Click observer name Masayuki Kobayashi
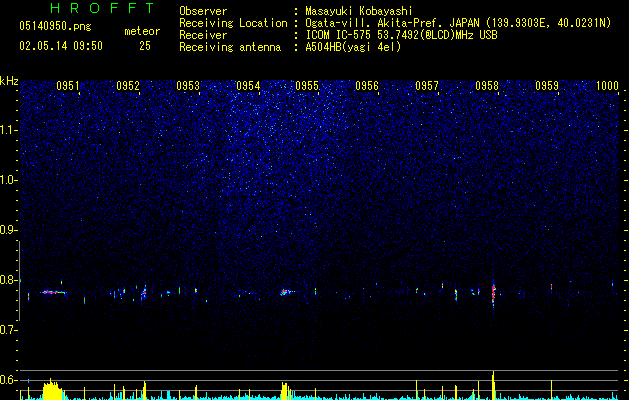This screenshot has height=400, width=629. point(359,11)
